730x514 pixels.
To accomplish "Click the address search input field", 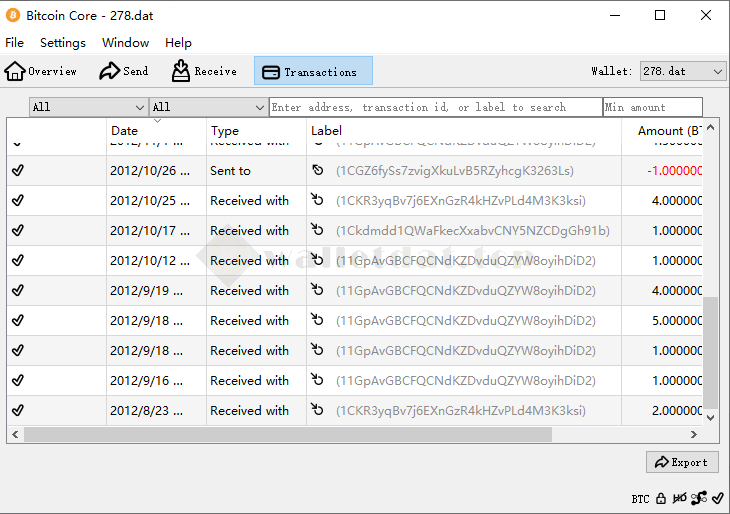I will 435,107.
